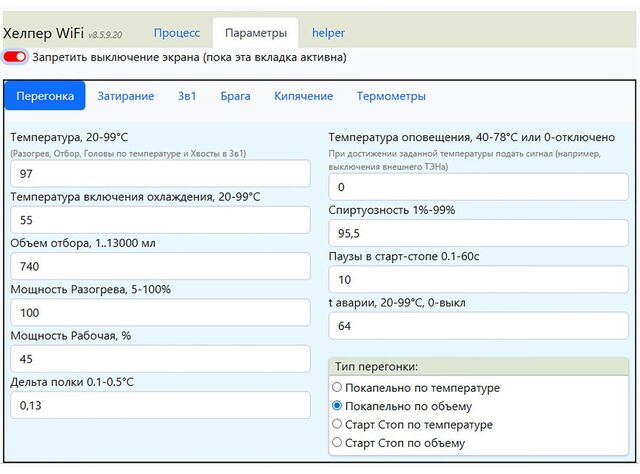The height and width of the screenshot is (474, 640).
Task: Edit the Мощность Рабочая field showing 45
Action: coord(160,359)
